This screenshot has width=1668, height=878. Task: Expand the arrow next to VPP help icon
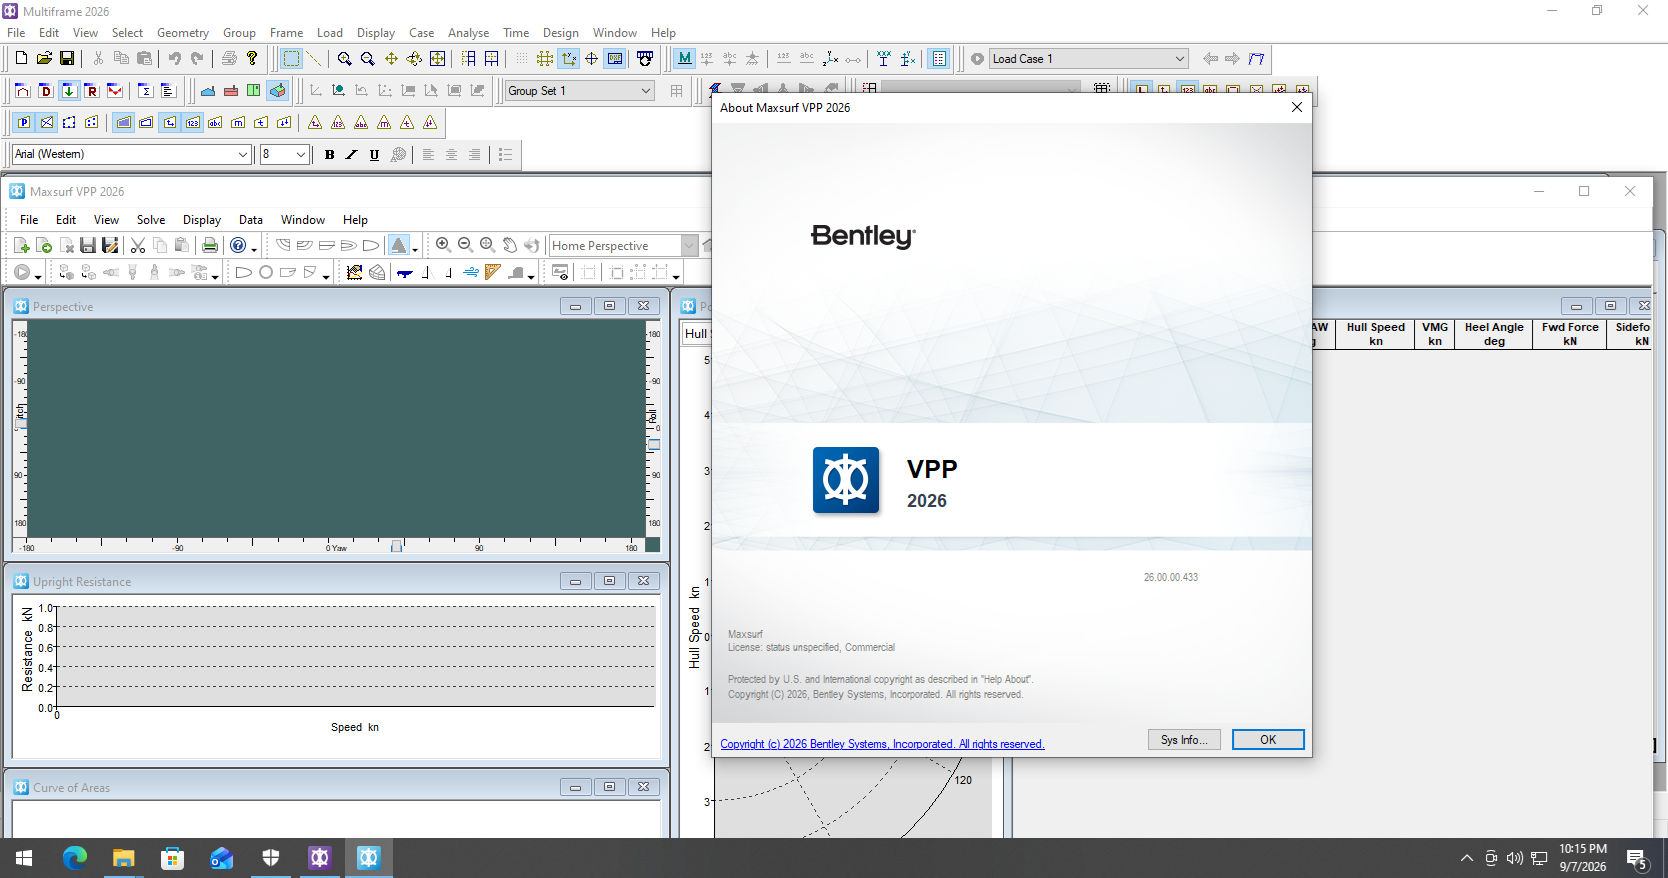pyautogui.click(x=254, y=248)
